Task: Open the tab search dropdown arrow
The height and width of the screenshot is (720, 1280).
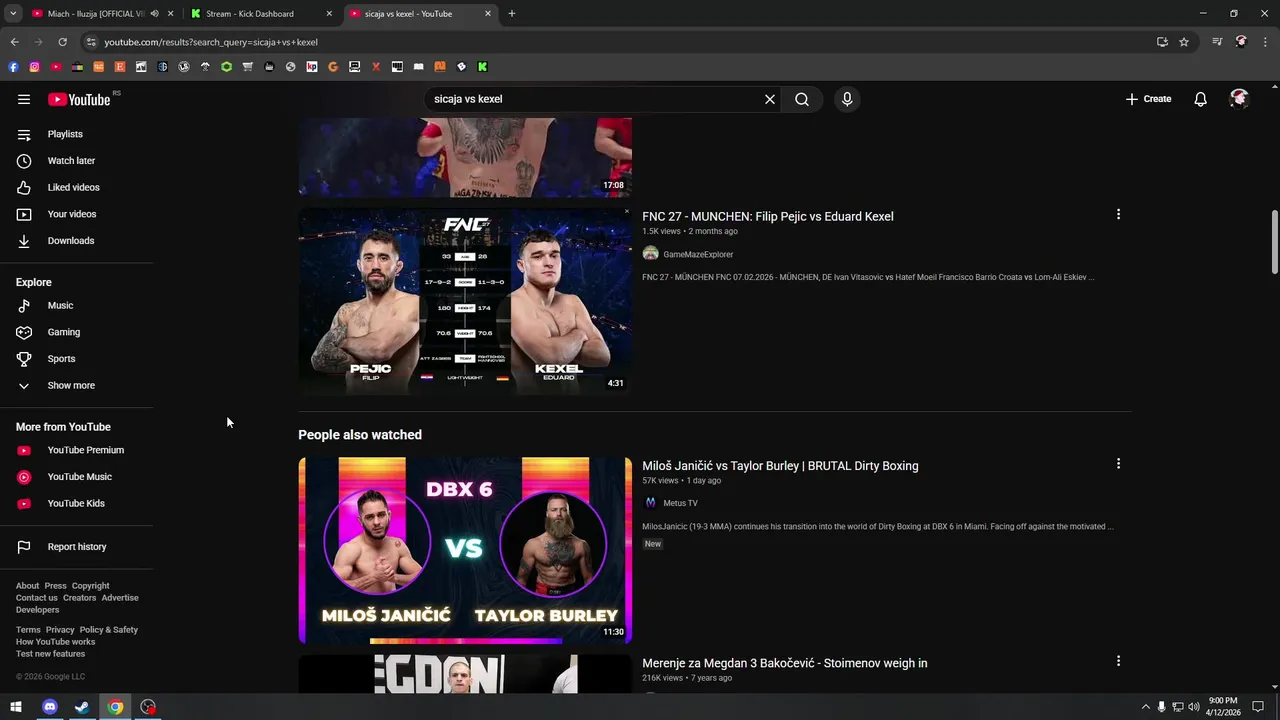Action: tap(13, 14)
